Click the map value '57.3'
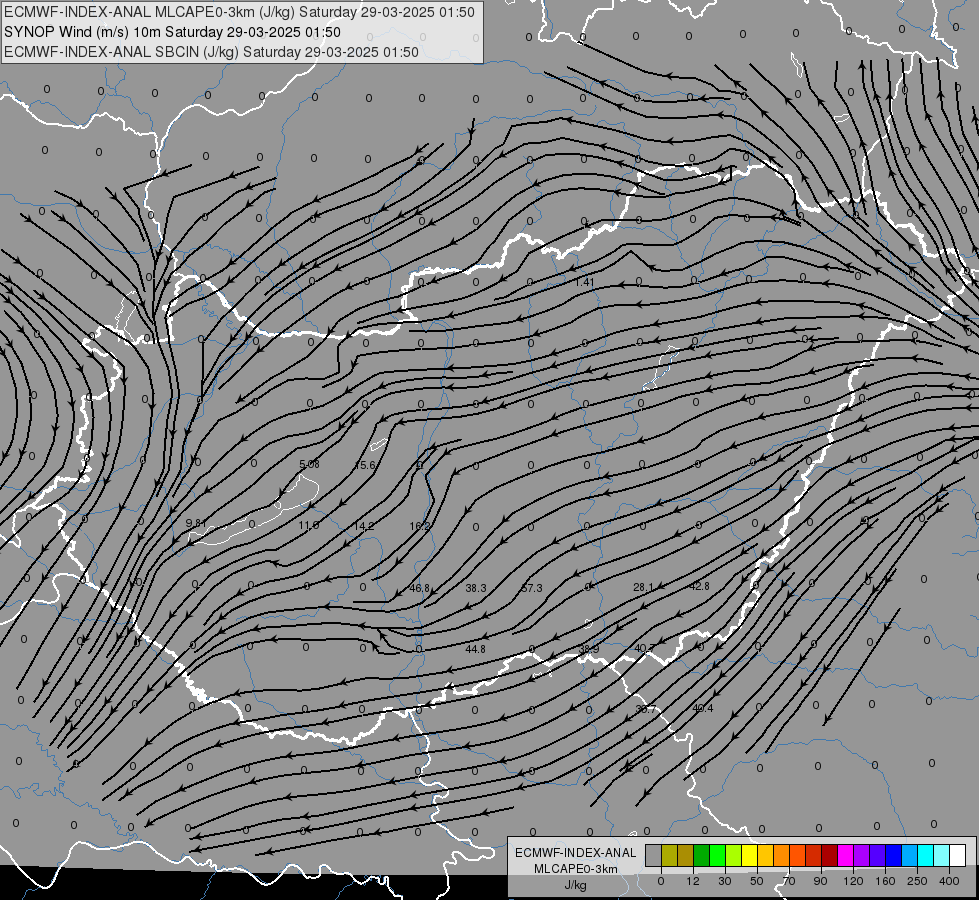The height and width of the screenshot is (900, 979). (532, 588)
